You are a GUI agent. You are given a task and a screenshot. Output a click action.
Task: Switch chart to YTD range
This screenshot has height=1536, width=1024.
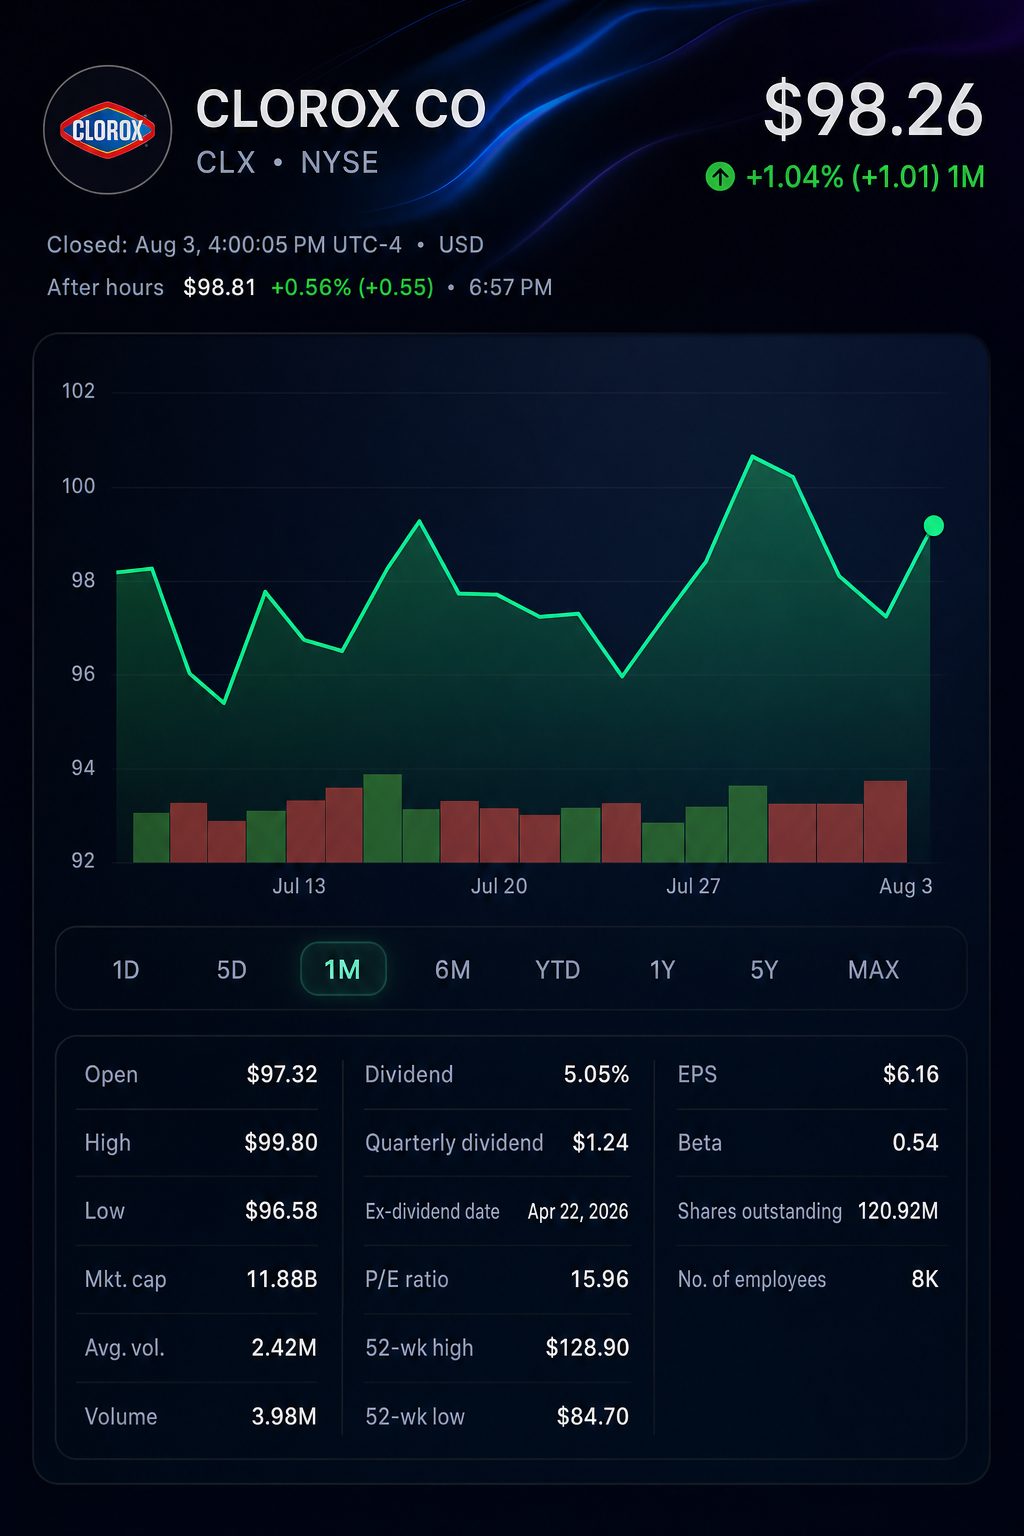coord(557,969)
